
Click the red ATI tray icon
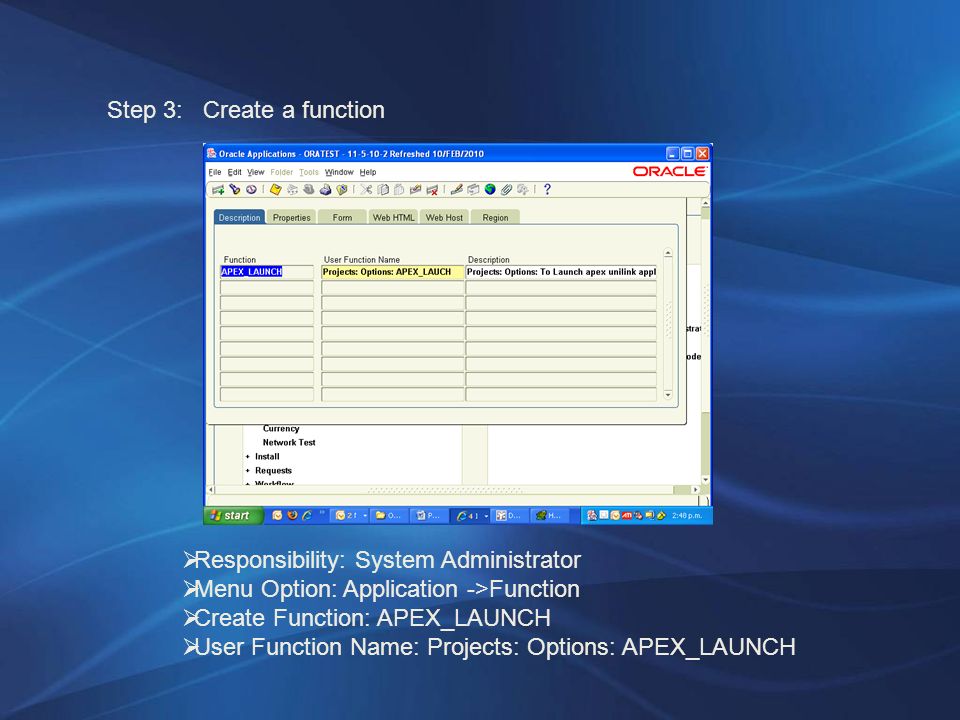click(626, 516)
